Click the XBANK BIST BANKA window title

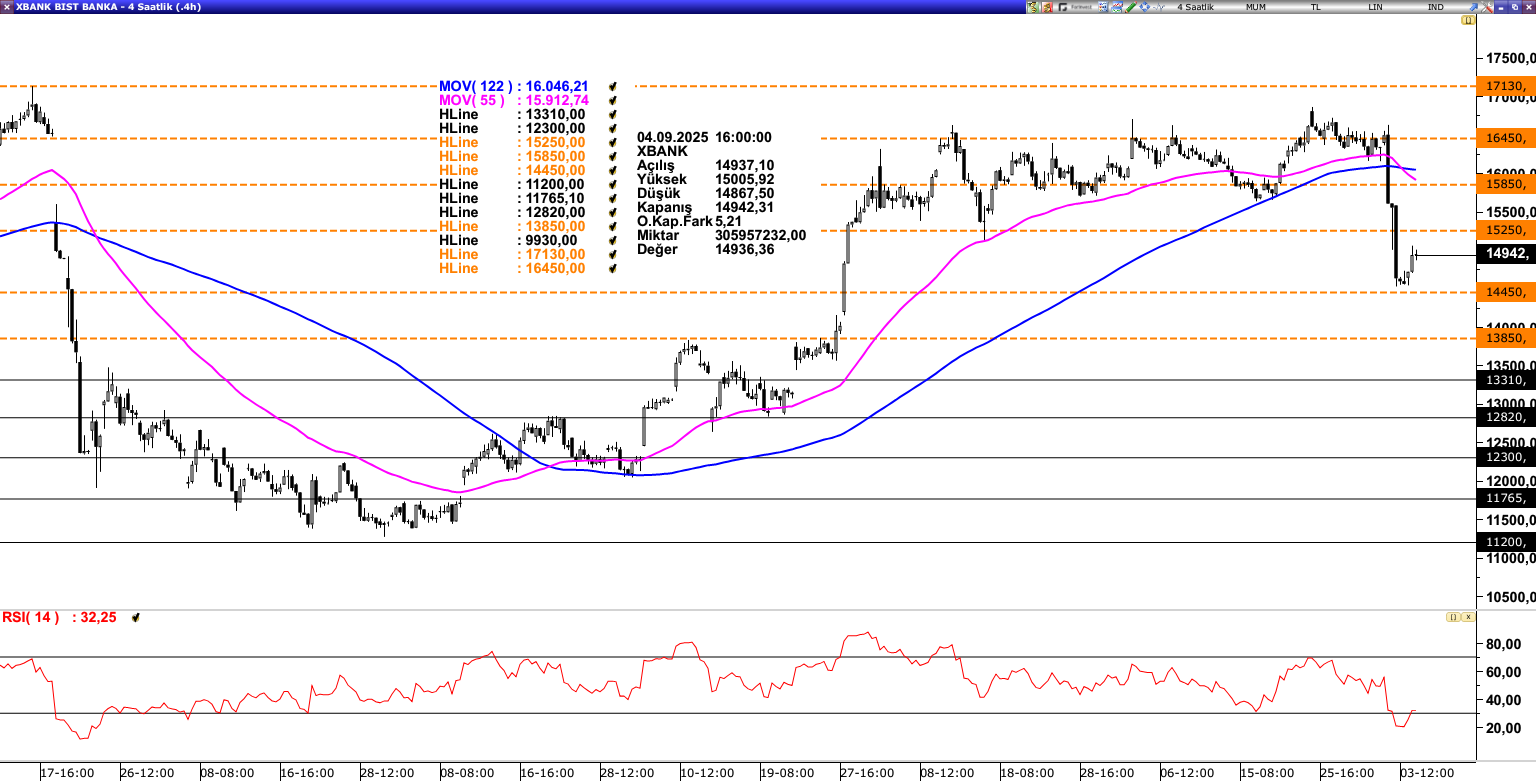pos(108,7)
